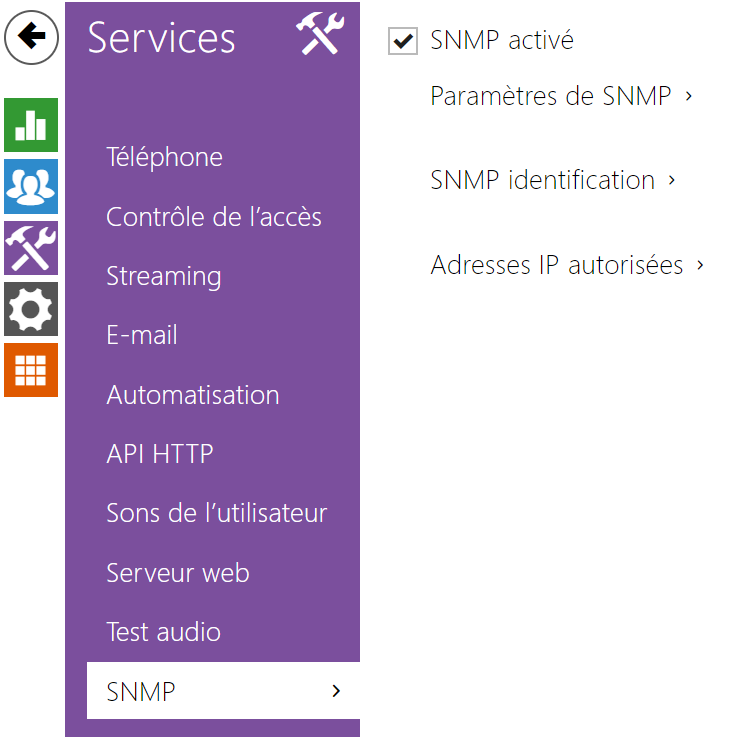Image resolution: width=754 pixels, height=737 pixels.
Task: Go to Contrôle de l'accès
Action: [213, 217]
